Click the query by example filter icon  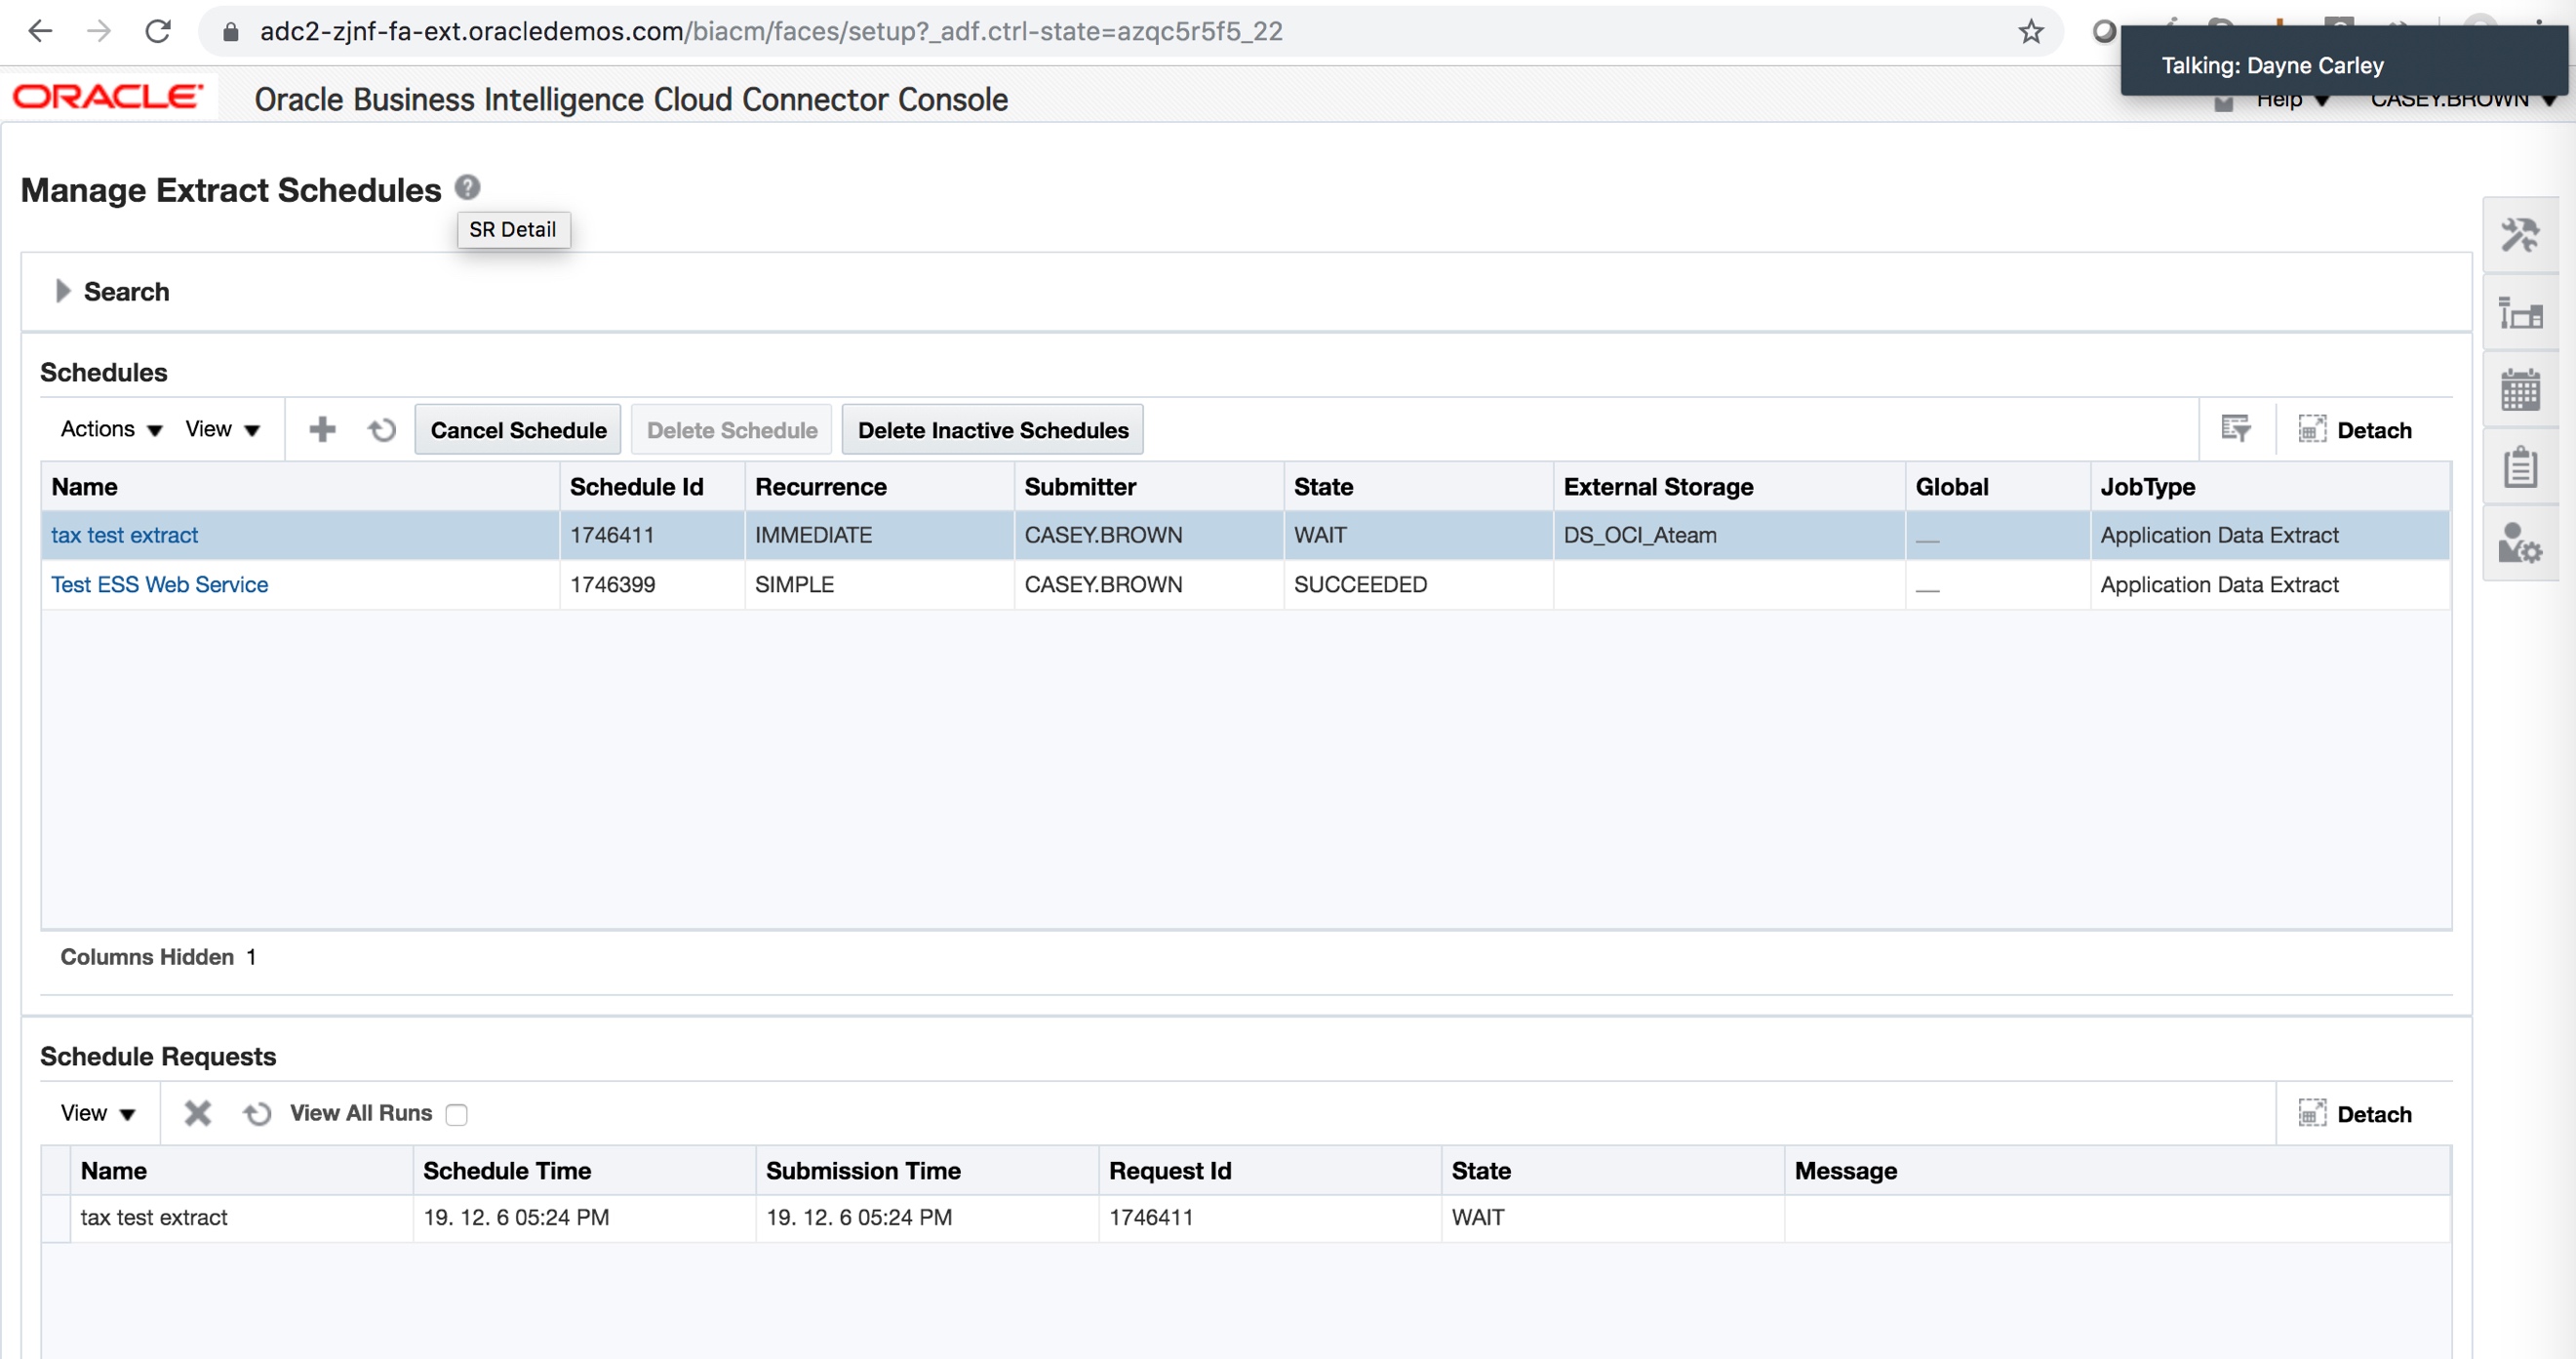(2235, 429)
